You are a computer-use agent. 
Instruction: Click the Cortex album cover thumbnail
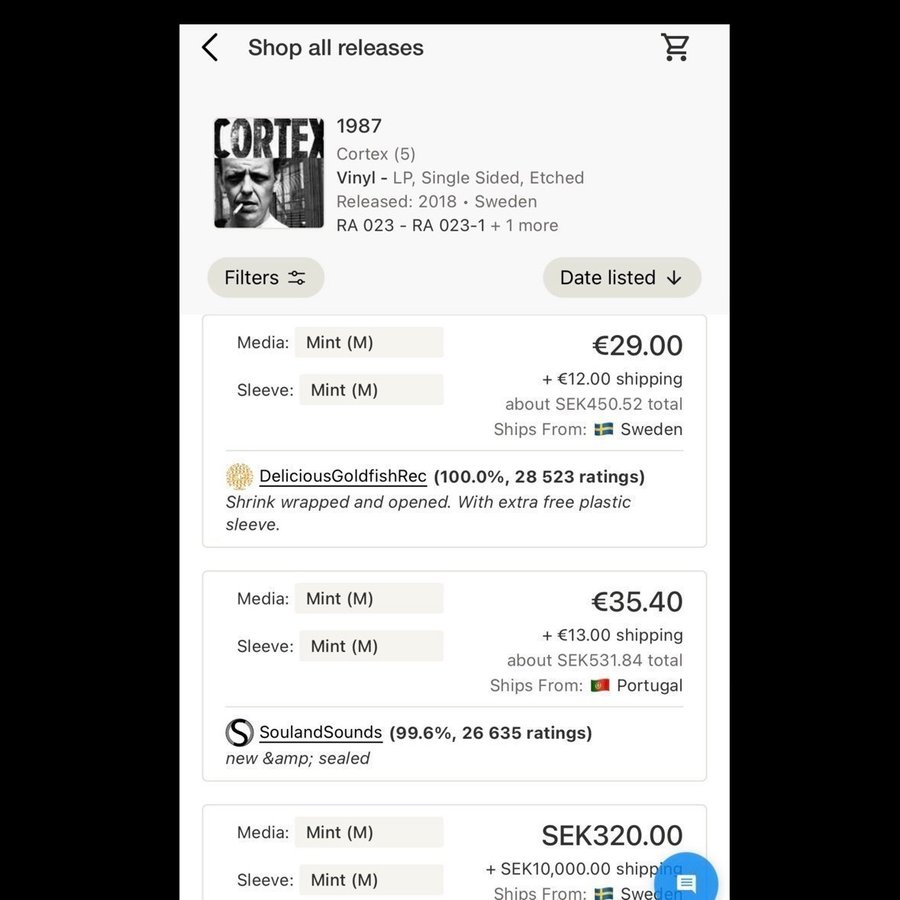point(269,173)
